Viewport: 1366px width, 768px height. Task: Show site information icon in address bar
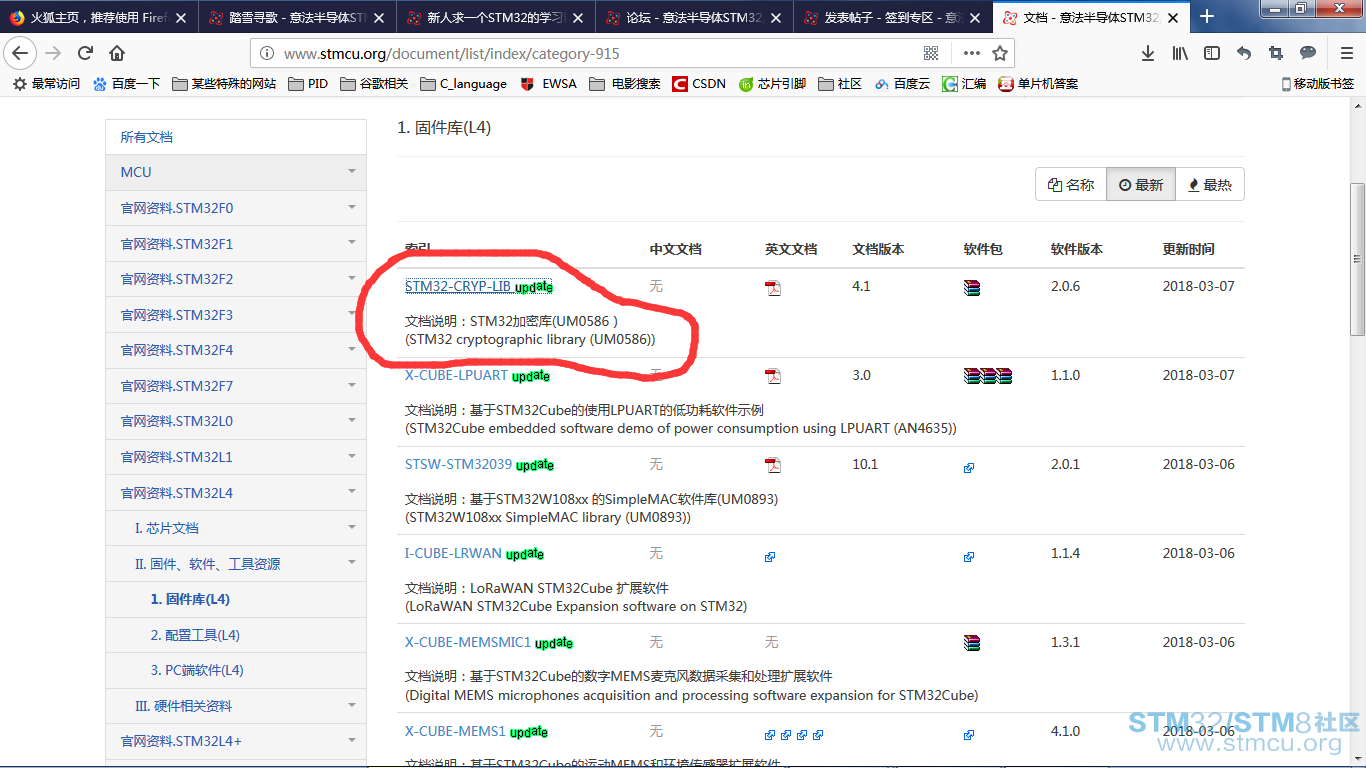[x=266, y=53]
